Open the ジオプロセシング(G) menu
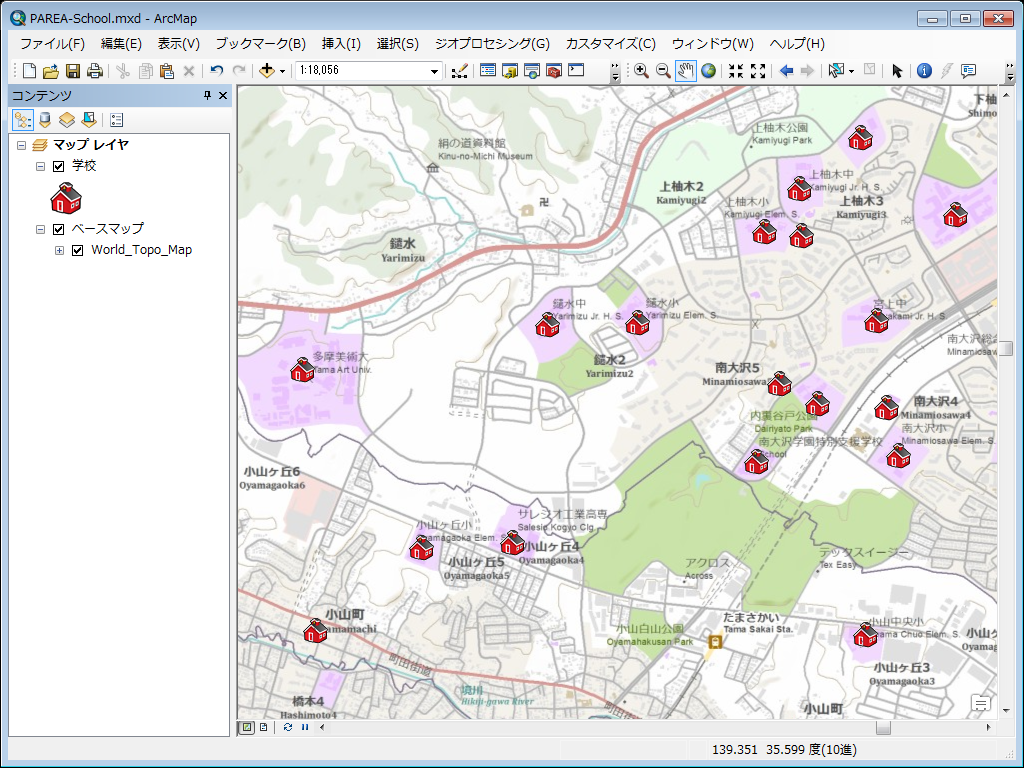Image resolution: width=1024 pixels, height=768 pixels. point(492,44)
